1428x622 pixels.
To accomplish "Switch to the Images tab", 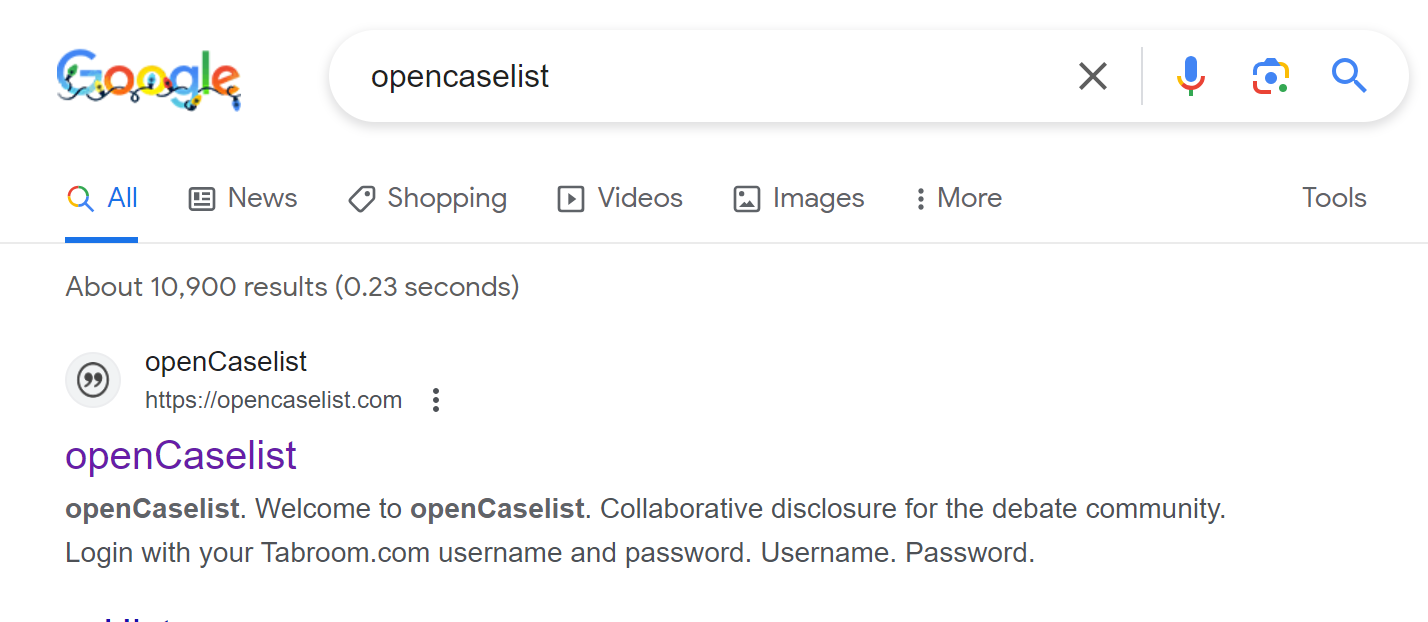I will [x=798, y=198].
